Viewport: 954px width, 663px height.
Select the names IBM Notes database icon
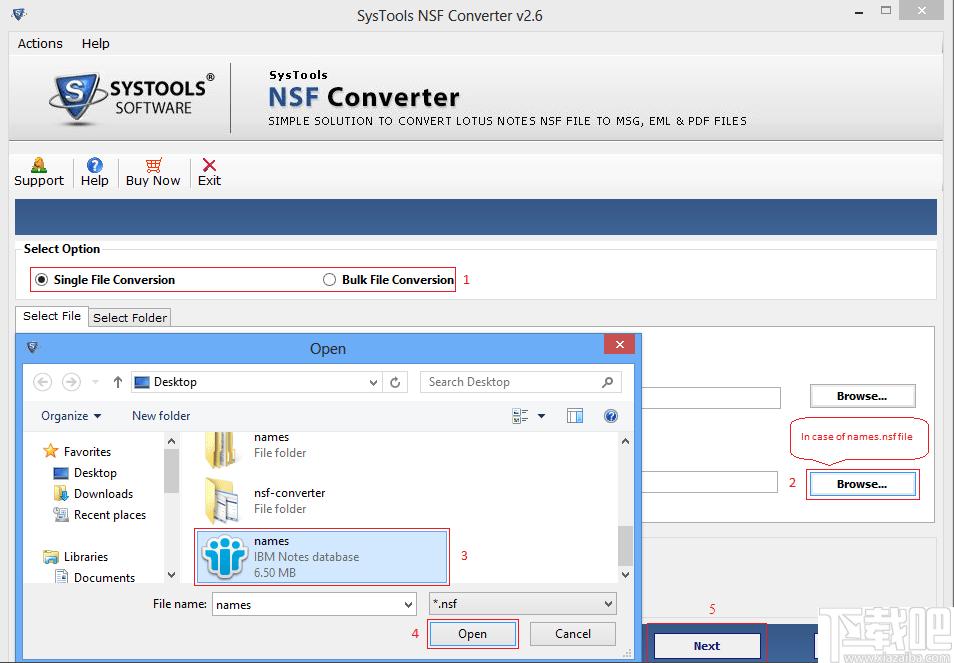[225, 556]
